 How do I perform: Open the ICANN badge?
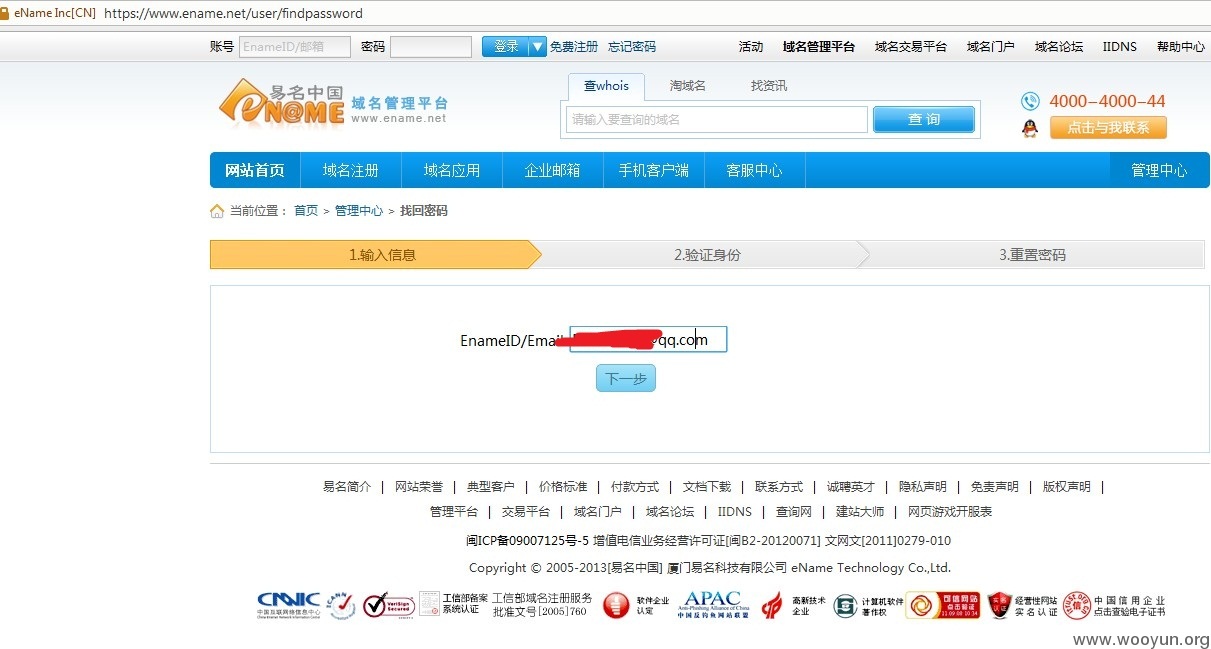tap(341, 605)
